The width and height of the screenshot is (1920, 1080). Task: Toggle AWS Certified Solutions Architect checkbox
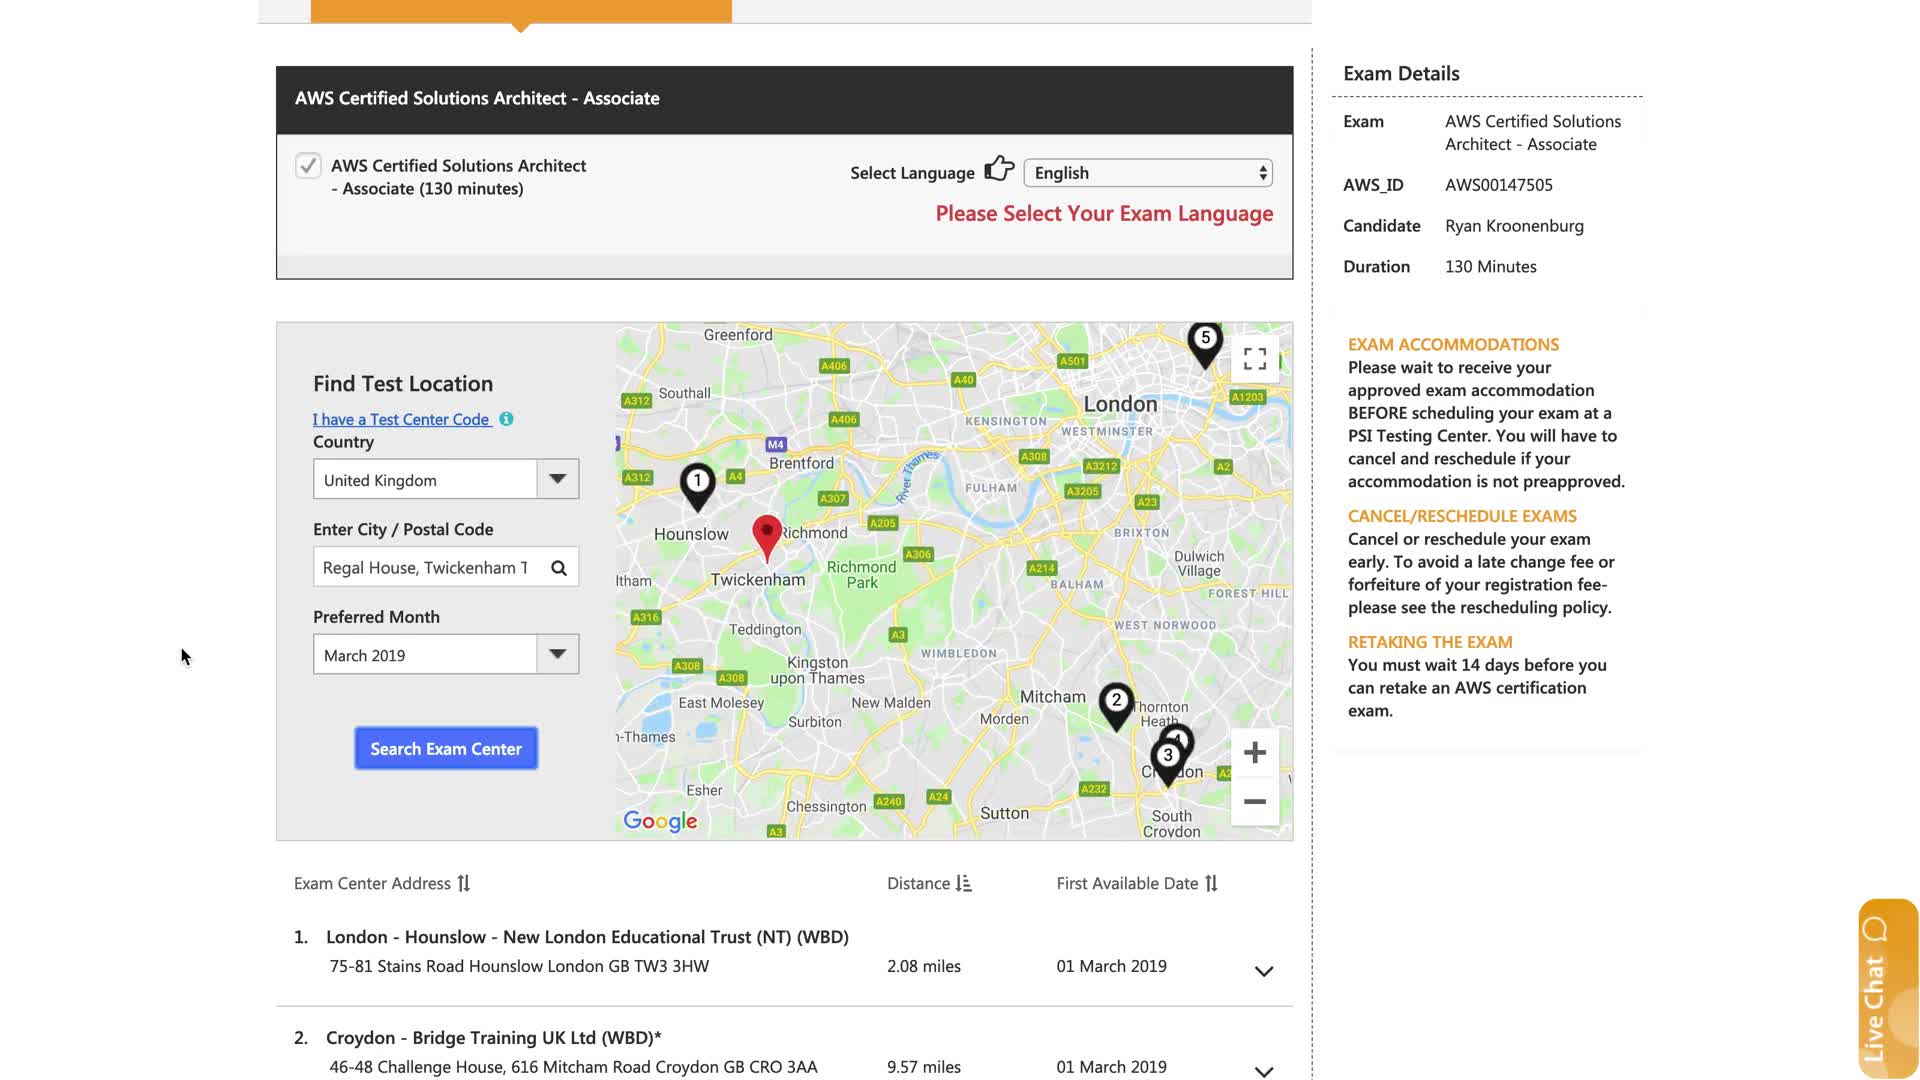[x=308, y=166]
